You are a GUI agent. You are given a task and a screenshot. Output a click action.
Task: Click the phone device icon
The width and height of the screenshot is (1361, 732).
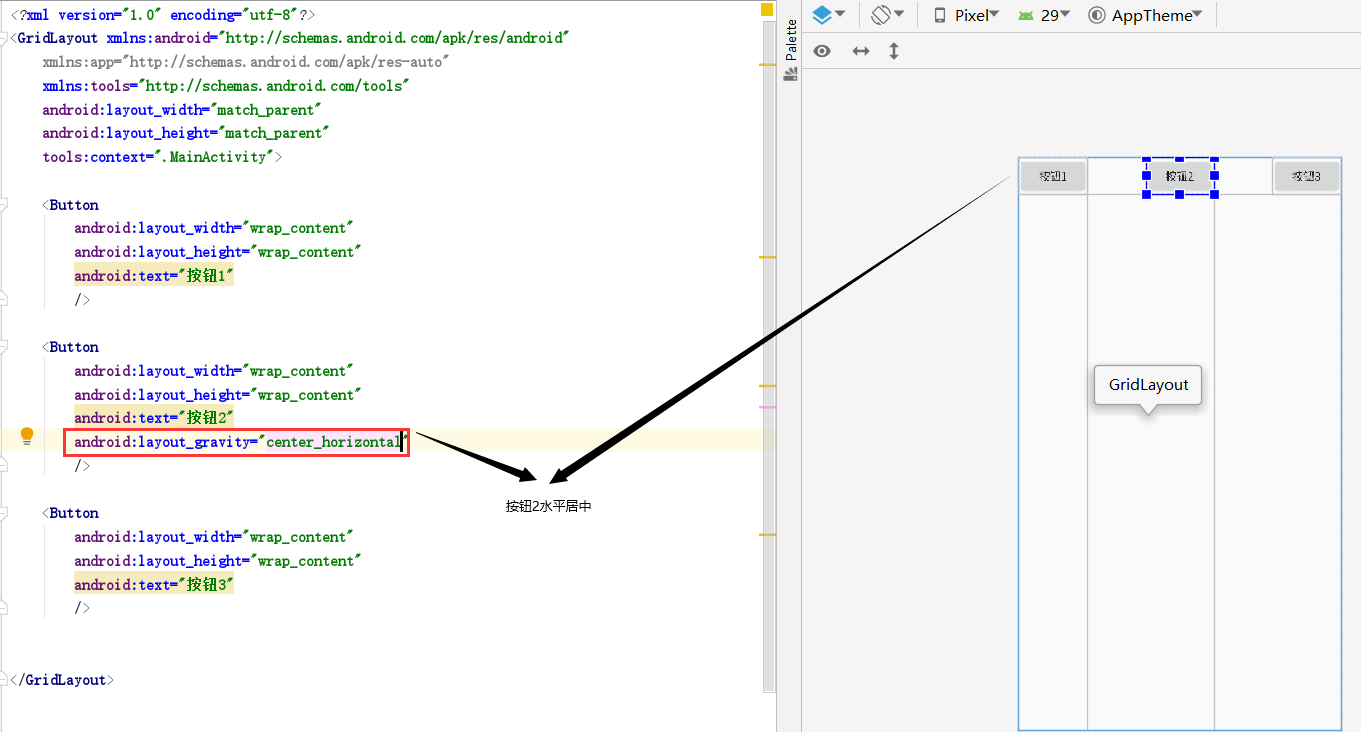pyautogui.click(x=938, y=14)
